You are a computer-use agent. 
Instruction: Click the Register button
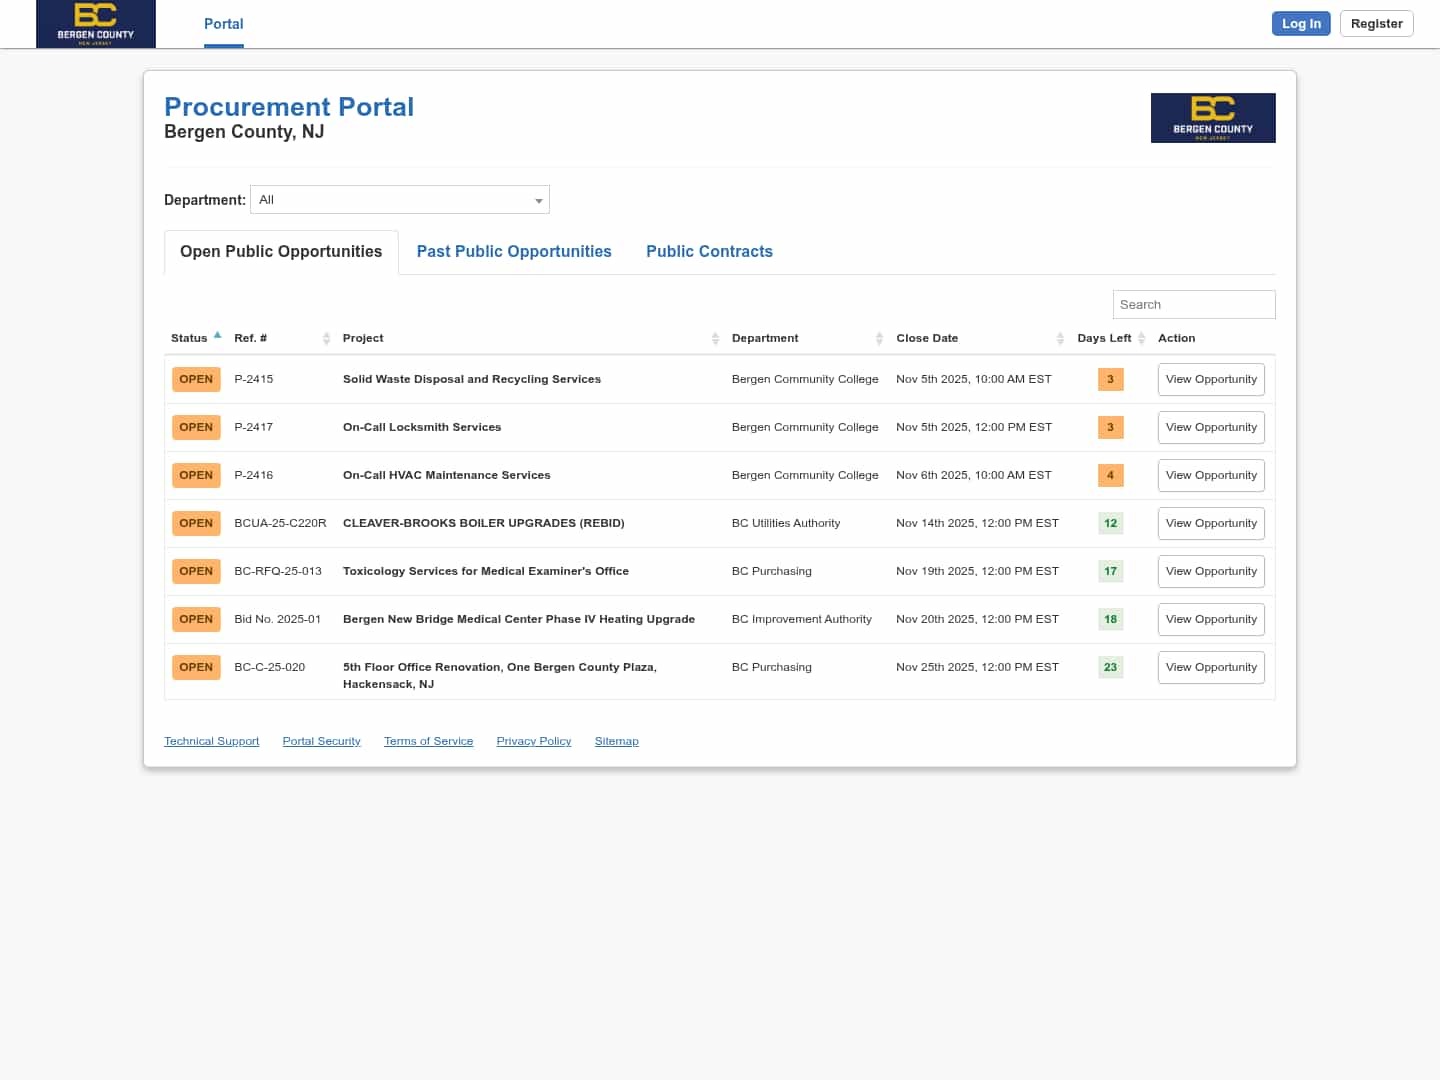click(1376, 24)
